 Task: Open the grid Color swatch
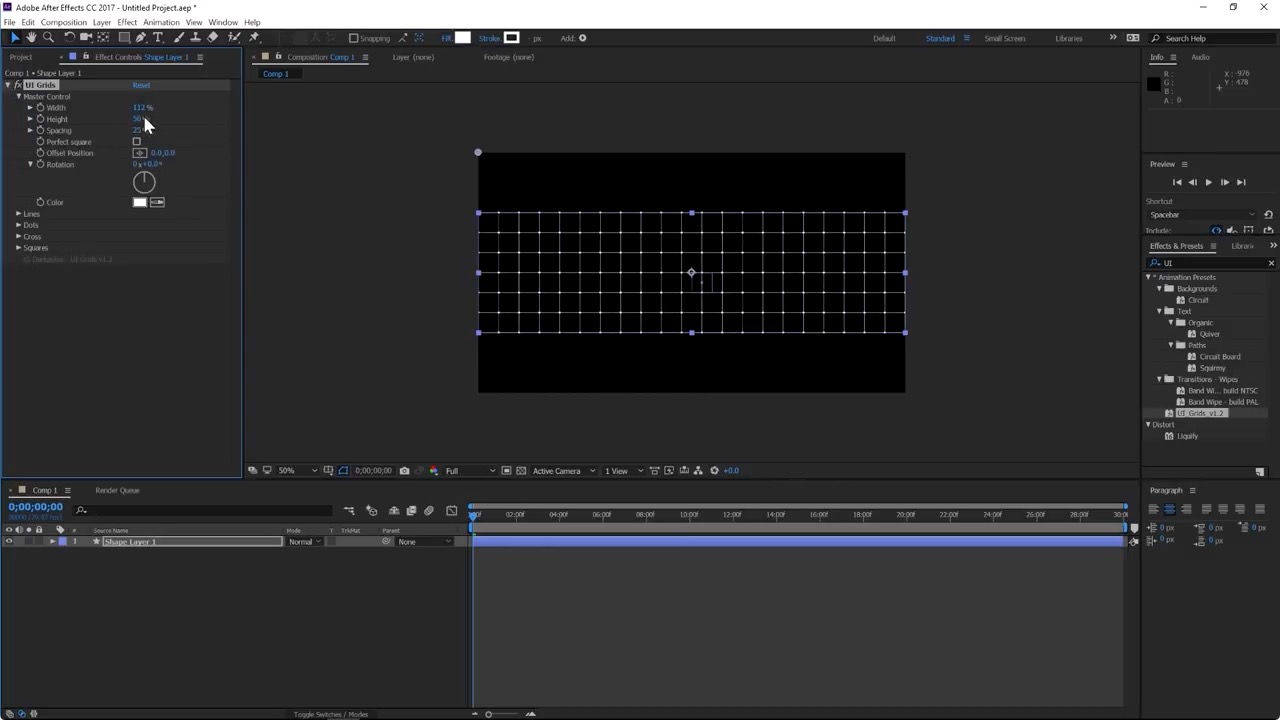pyautogui.click(x=140, y=202)
